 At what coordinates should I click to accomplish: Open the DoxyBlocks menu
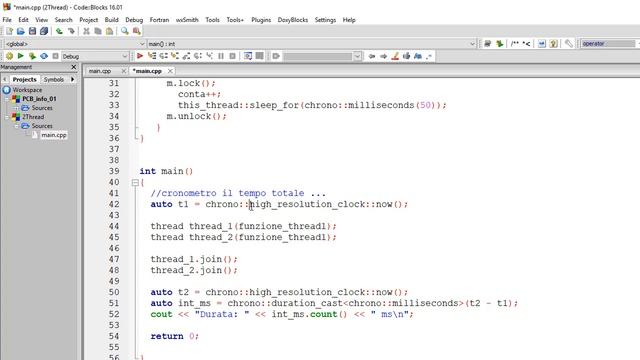coord(293,20)
